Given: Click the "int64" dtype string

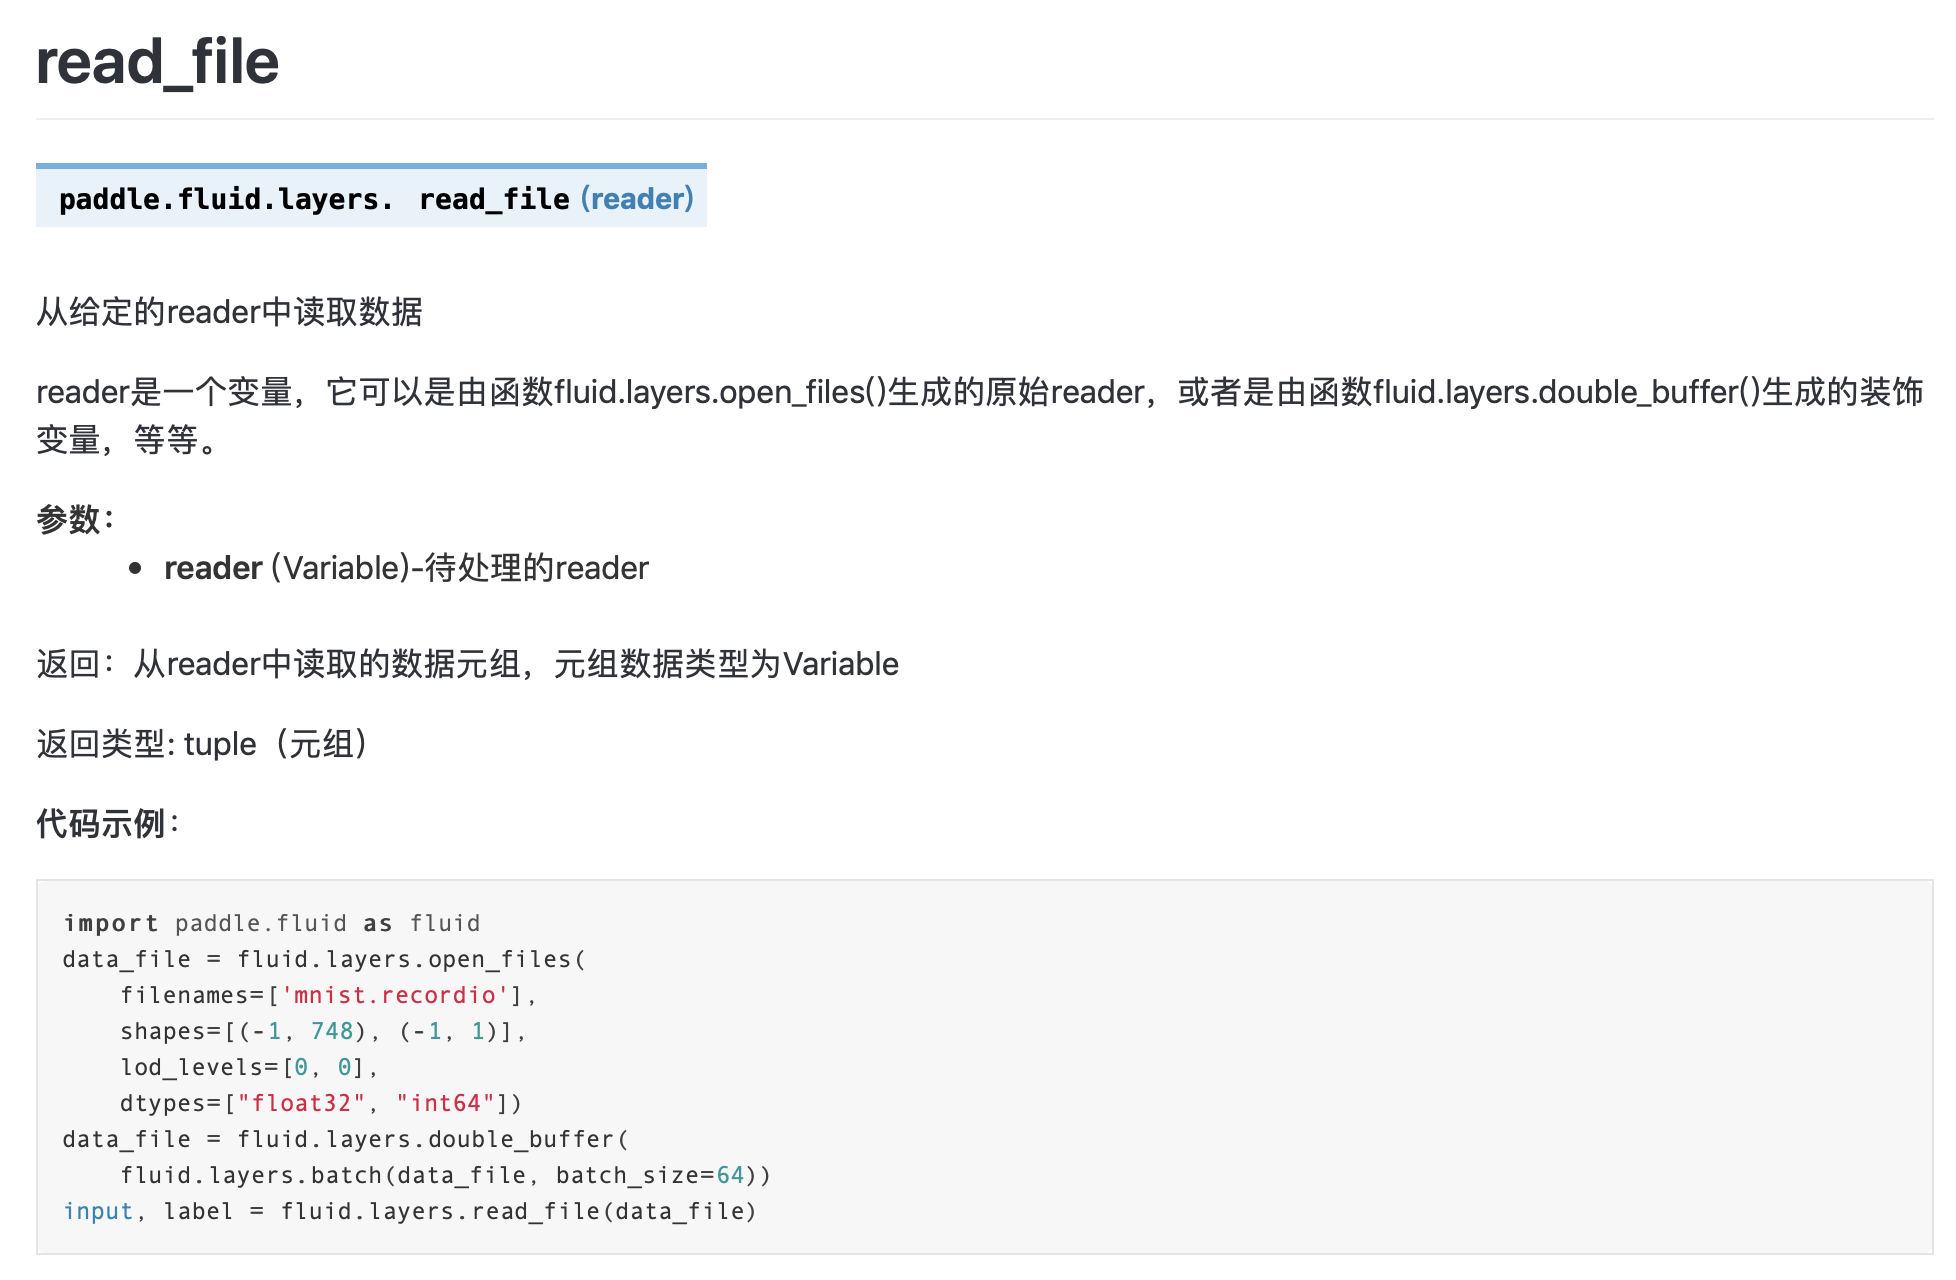Looking at the screenshot, I should click(445, 1103).
